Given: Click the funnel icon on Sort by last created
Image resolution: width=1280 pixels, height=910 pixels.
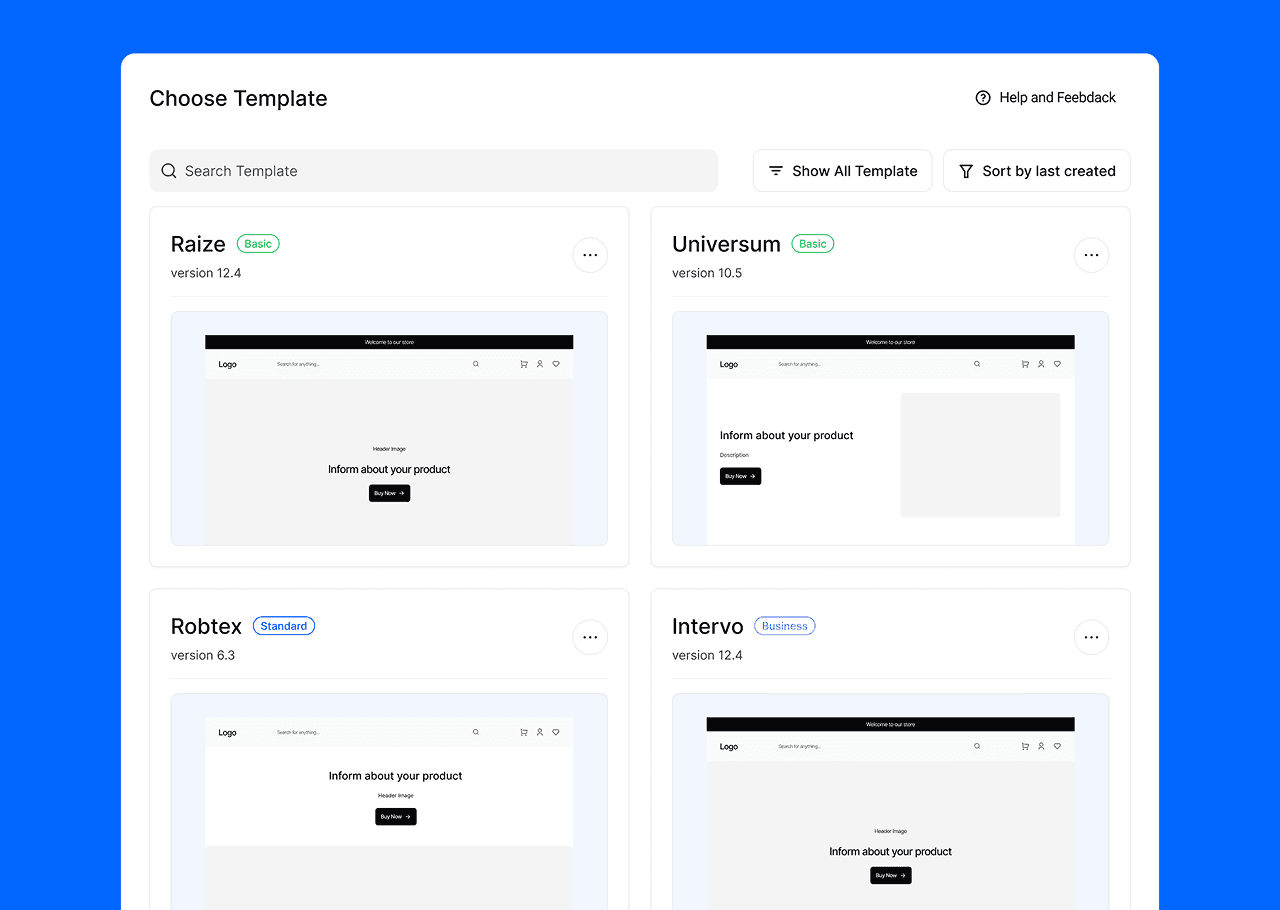Looking at the screenshot, I should [966, 170].
